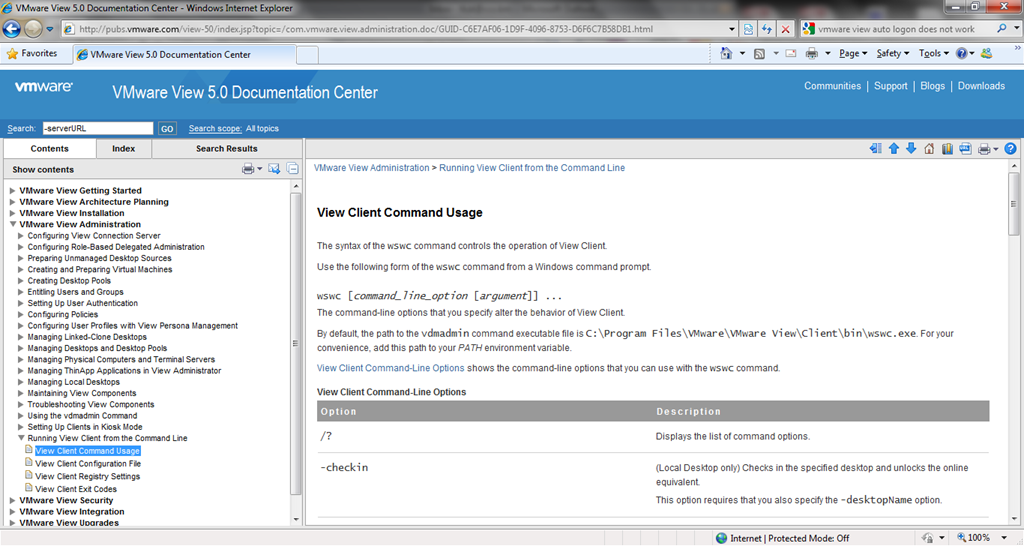Open the Communities link
This screenshot has width=1024, height=546.
point(832,86)
